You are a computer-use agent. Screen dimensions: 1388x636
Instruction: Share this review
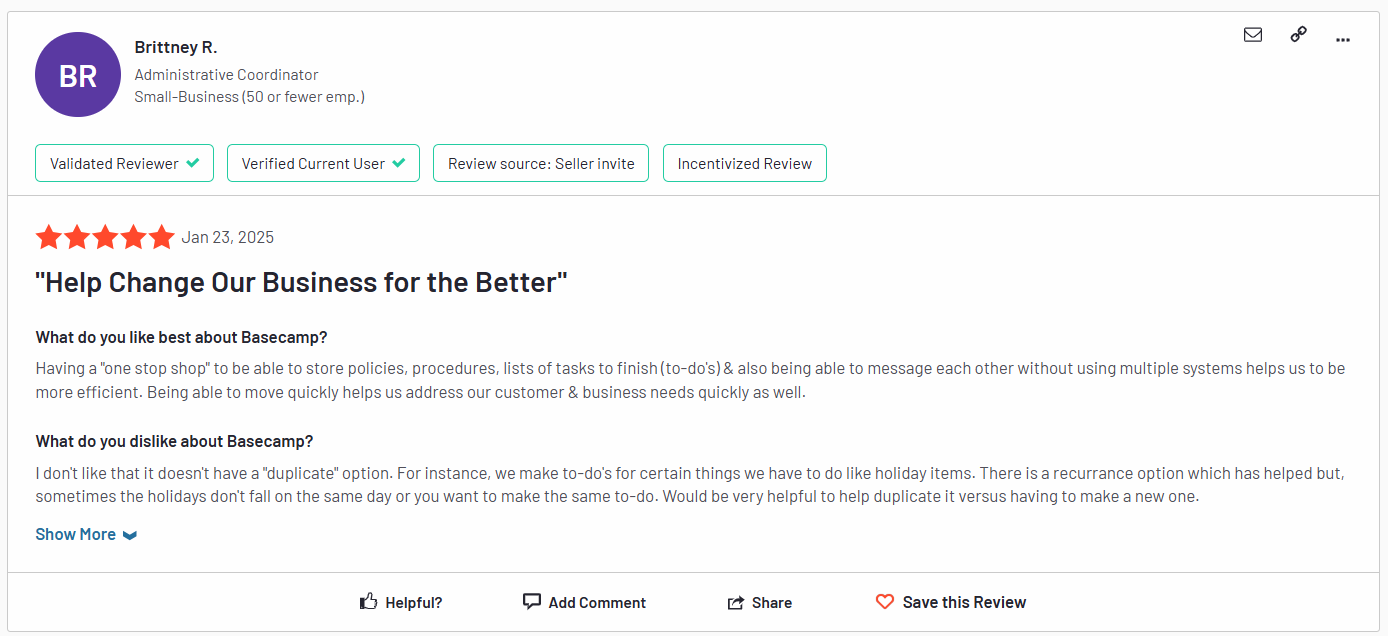click(x=760, y=602)
